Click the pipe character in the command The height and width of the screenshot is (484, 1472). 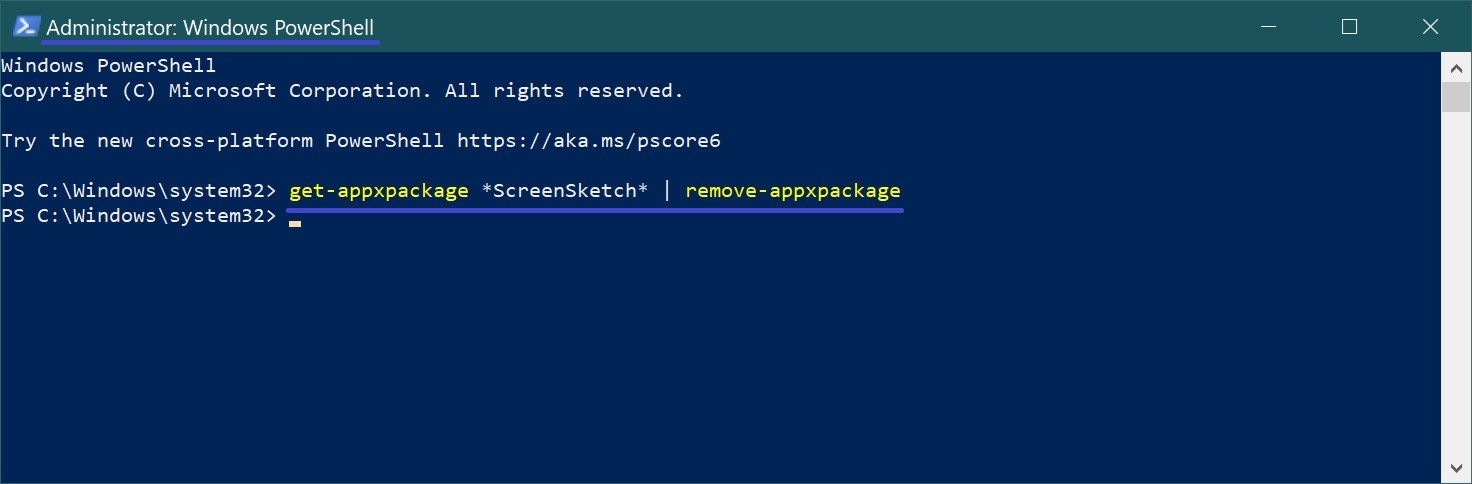click(667, 191)
